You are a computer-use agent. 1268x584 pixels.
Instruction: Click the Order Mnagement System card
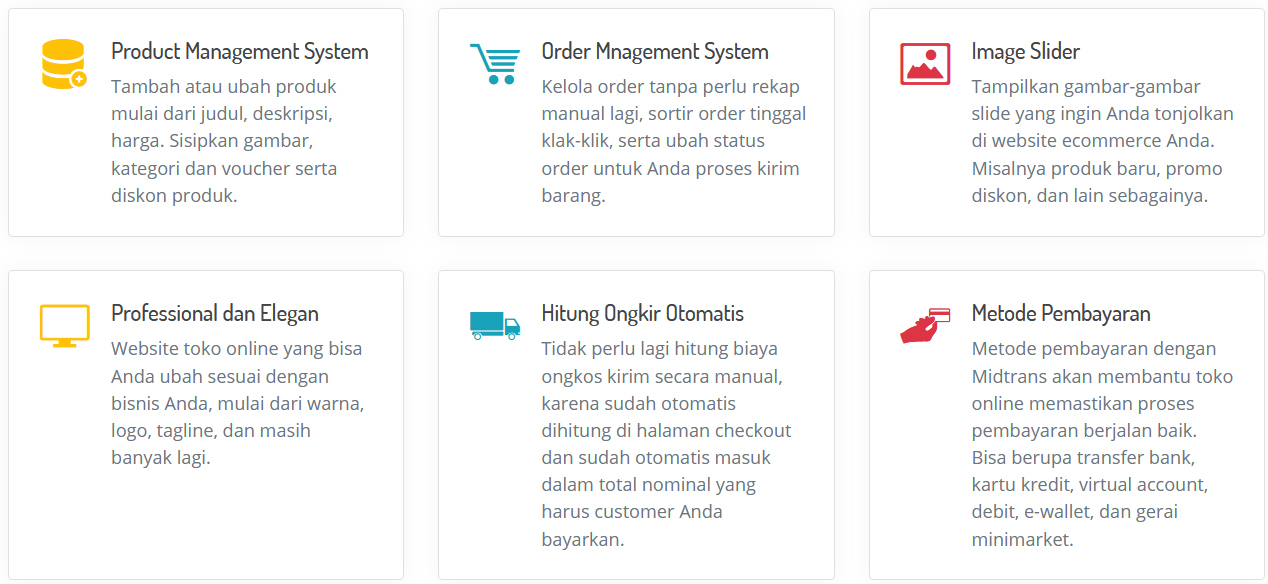tap(636, 122)
